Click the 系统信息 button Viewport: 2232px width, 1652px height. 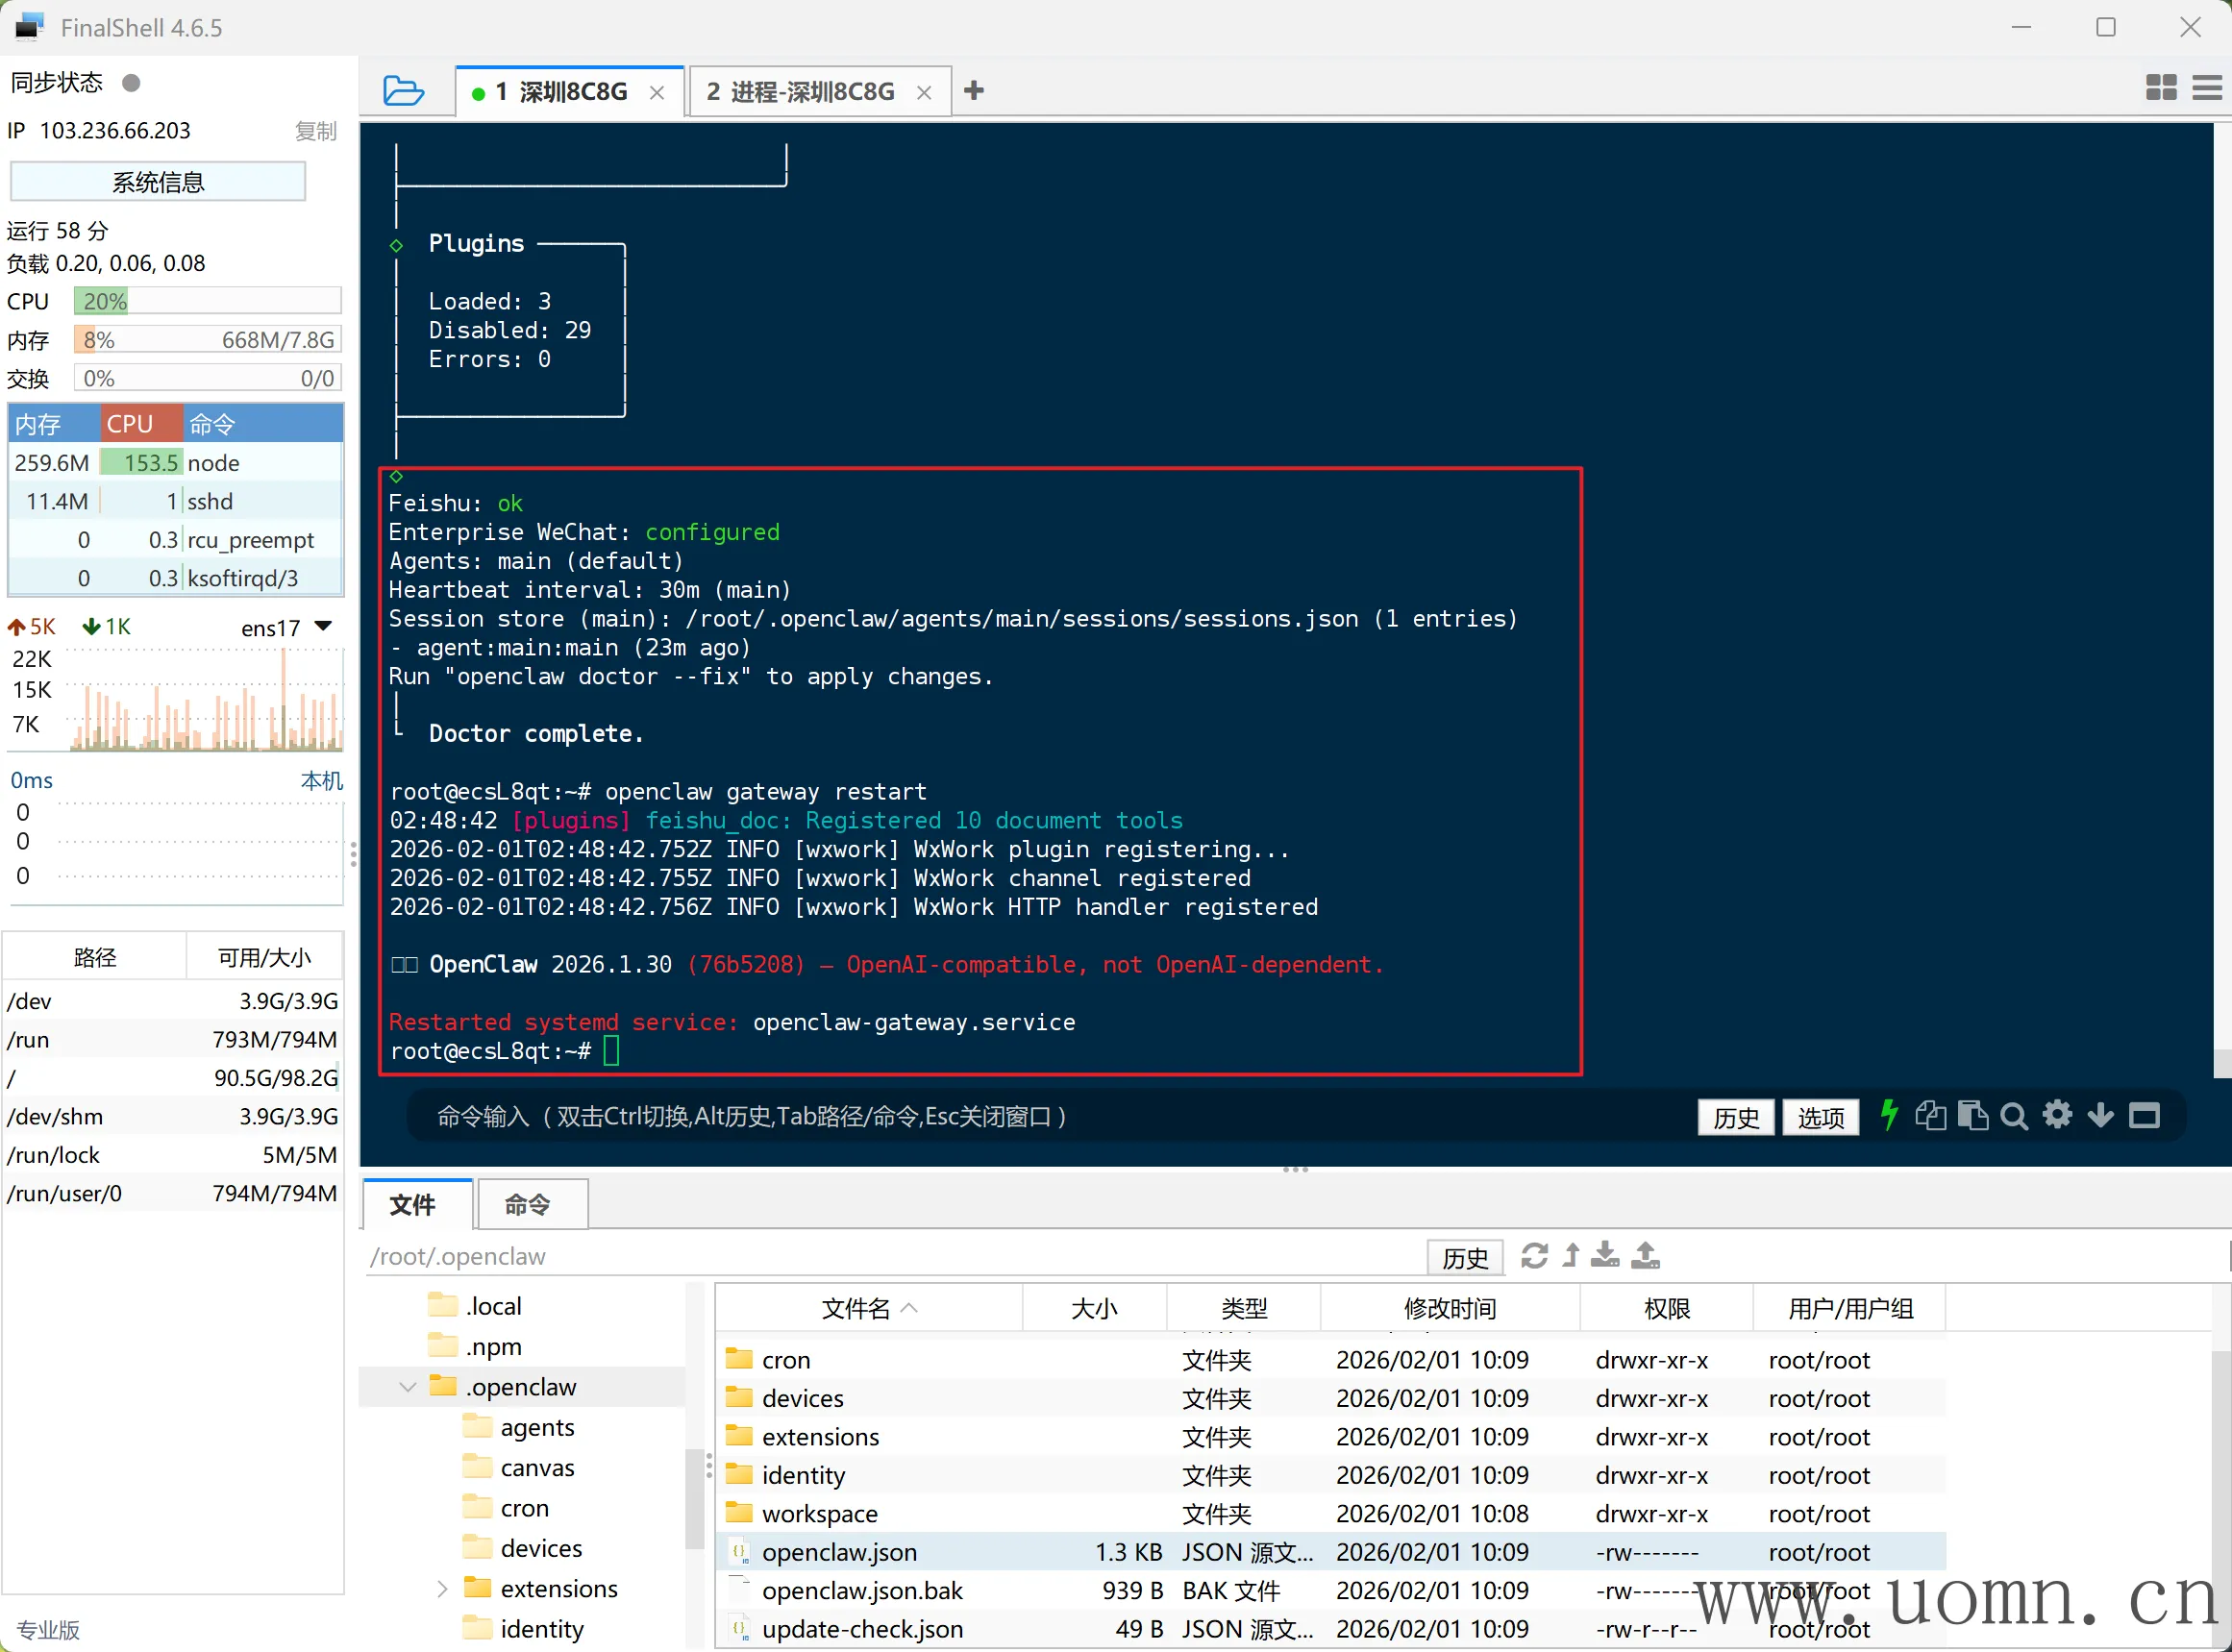[x=158, y=182]
